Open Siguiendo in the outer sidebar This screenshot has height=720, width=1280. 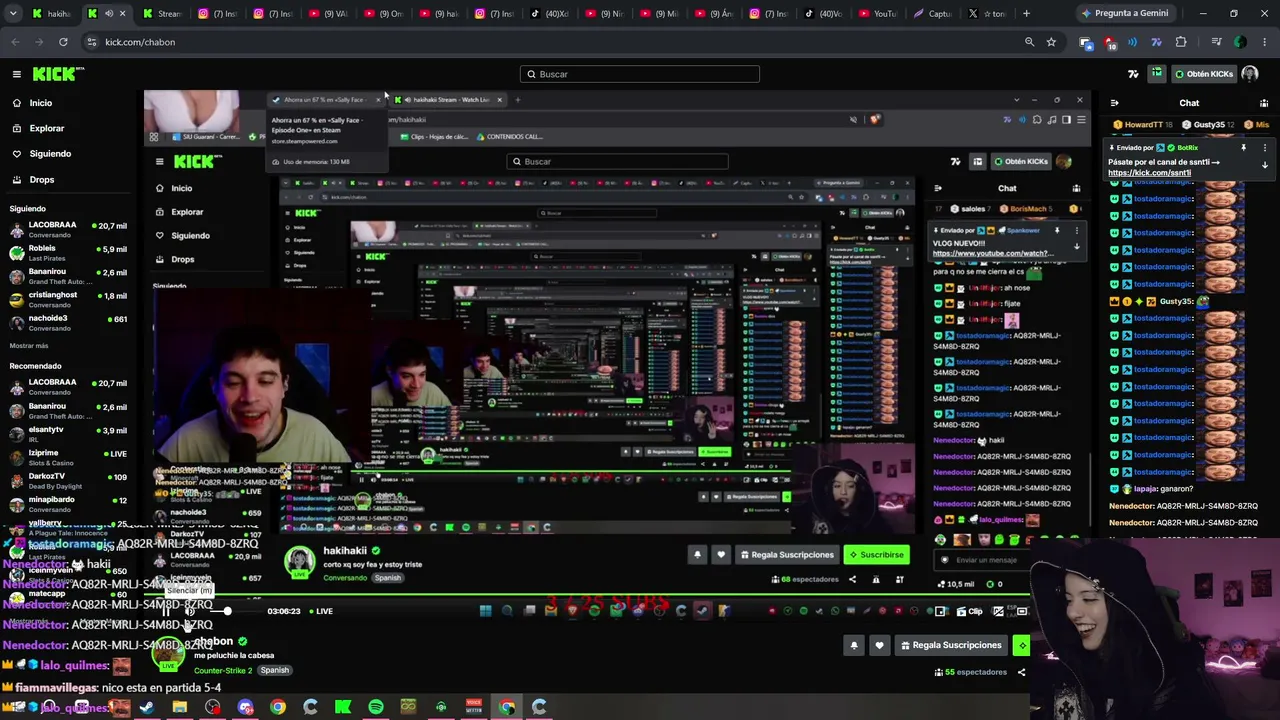50,154
